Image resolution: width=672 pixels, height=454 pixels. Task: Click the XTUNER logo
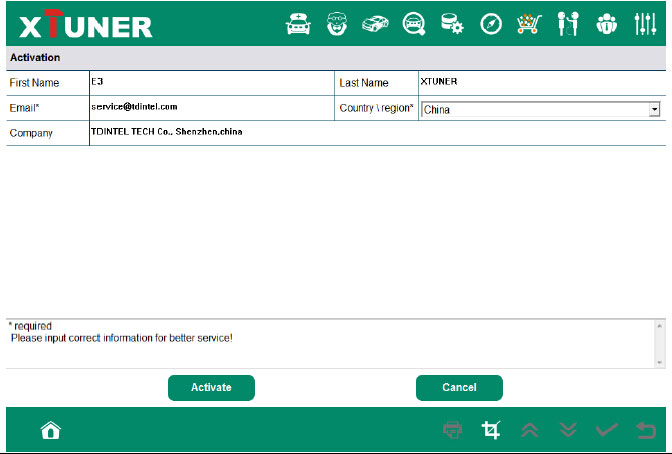coord(86,24)
